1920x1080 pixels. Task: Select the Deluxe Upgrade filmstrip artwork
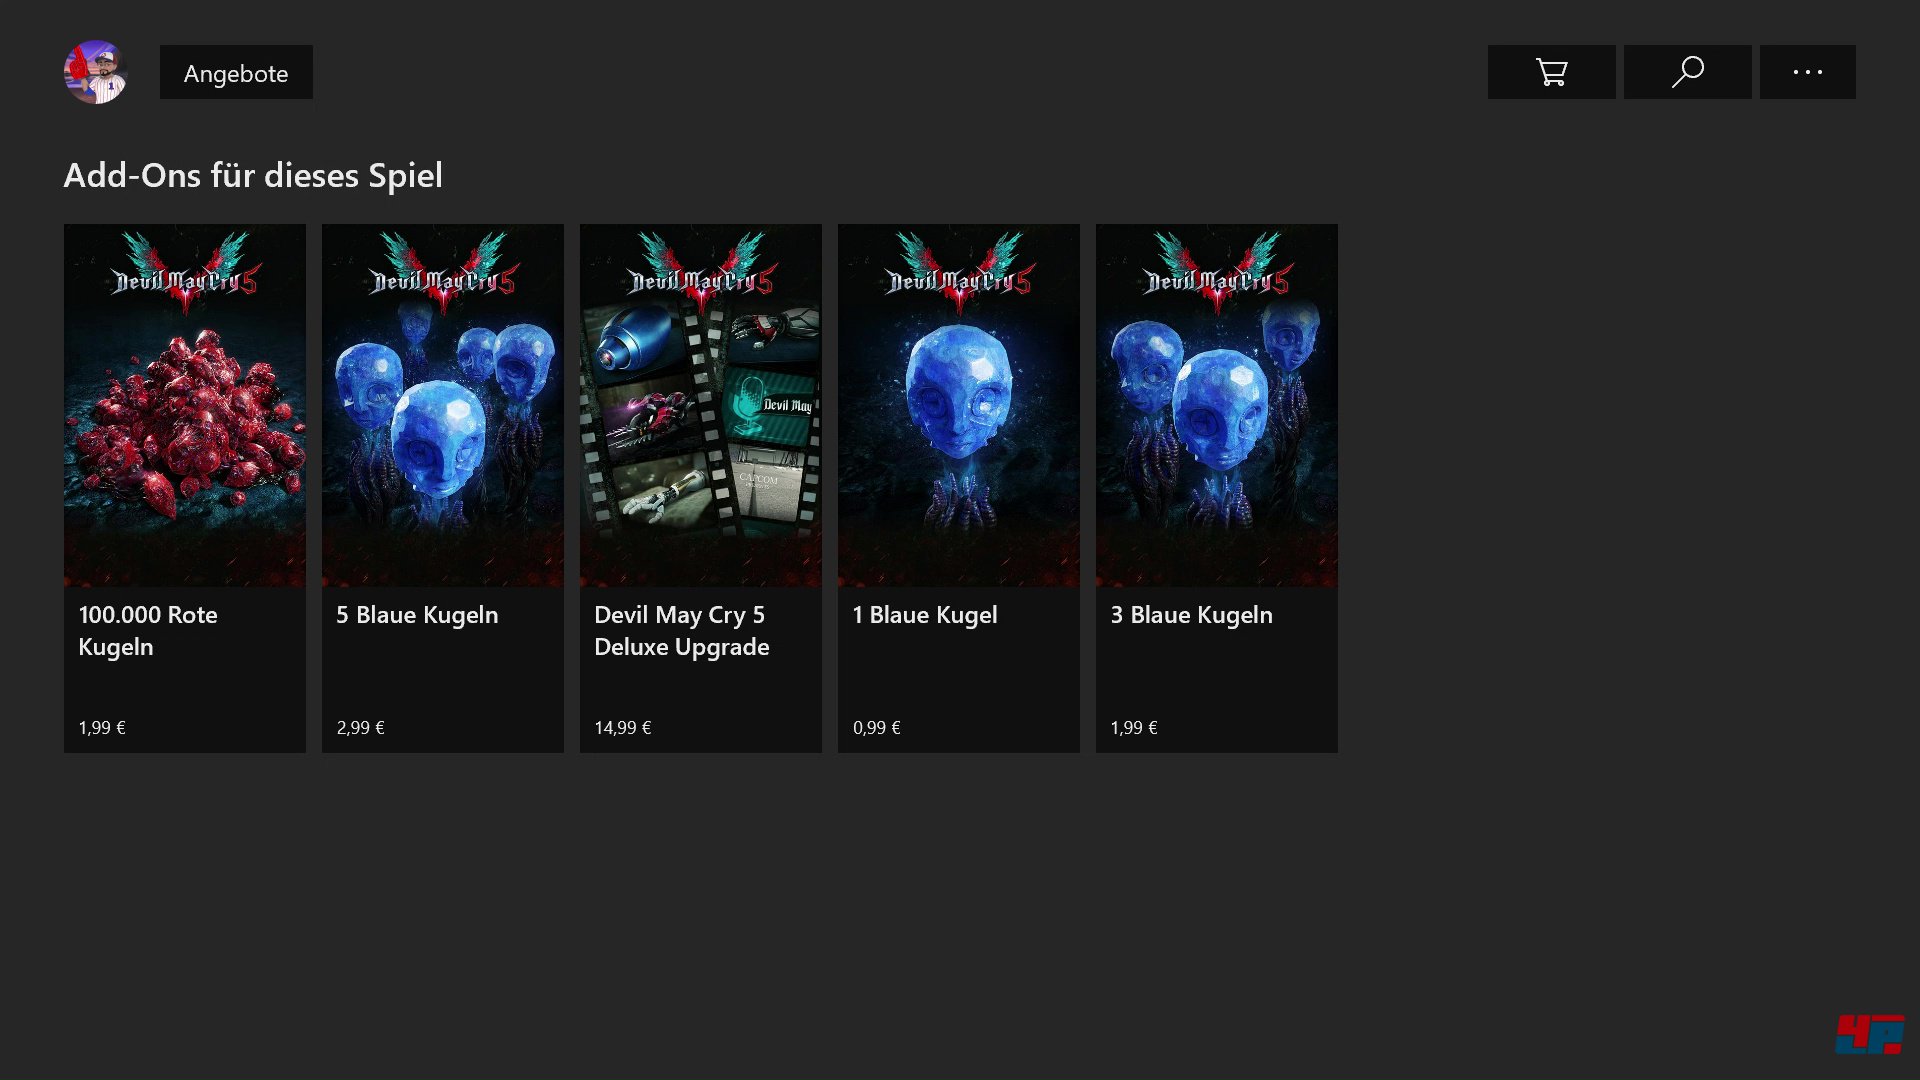point(701,405)
